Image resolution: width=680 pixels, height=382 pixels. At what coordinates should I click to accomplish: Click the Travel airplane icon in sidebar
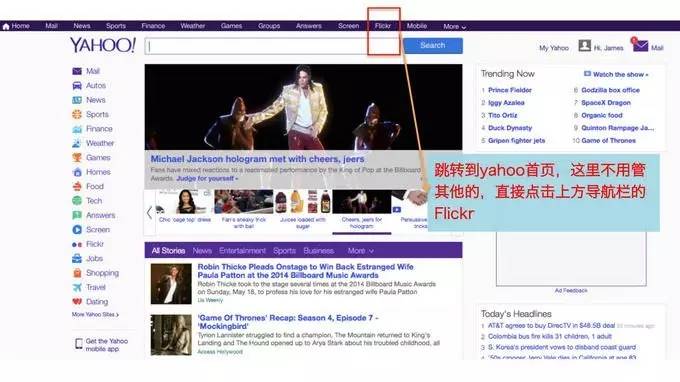(x=77, y=287)
